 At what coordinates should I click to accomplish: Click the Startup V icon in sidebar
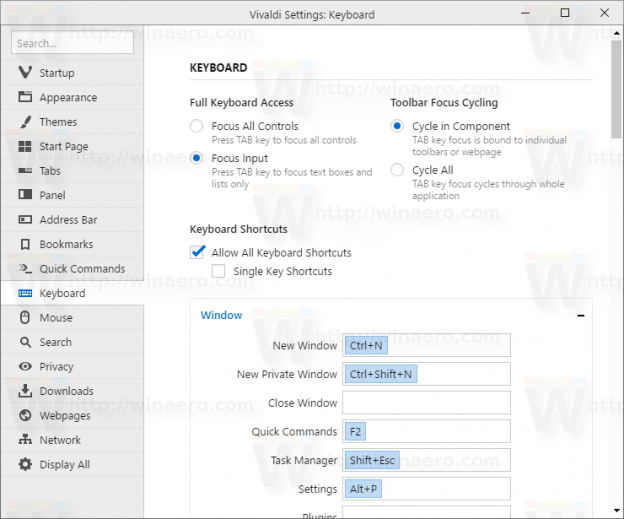(25, 72)
